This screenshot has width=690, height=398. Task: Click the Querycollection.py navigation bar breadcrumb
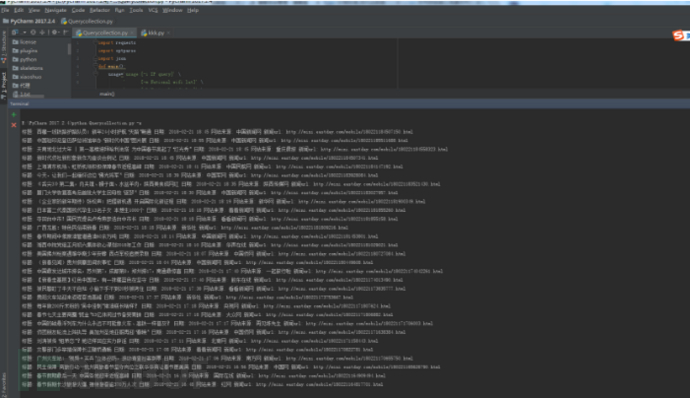point(87,21)
